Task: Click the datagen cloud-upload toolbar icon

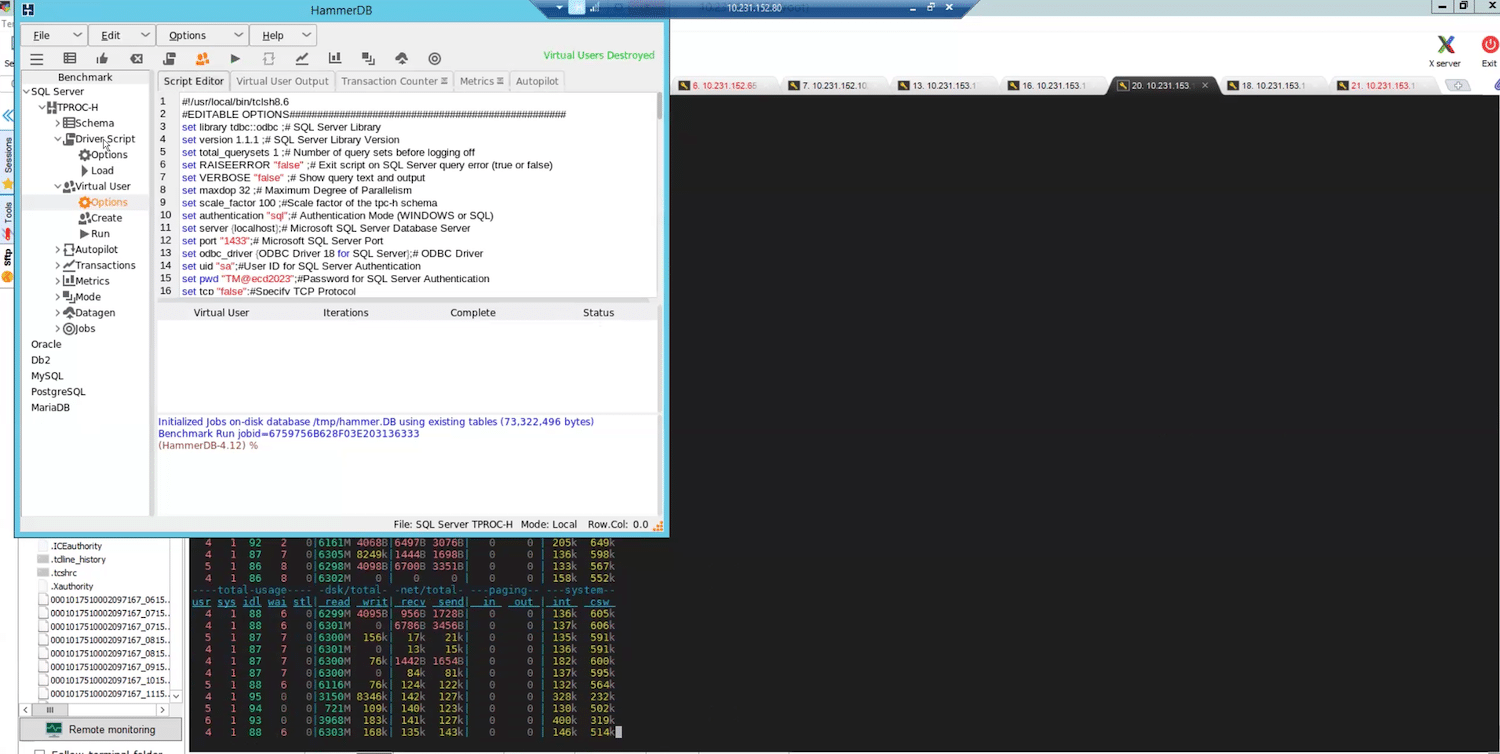Action: pos(401,59)
